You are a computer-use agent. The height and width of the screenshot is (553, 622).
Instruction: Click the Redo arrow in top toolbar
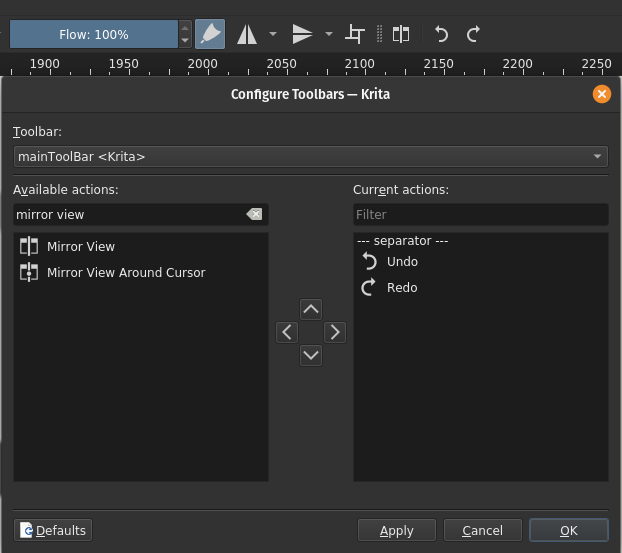(x=473, y=34)
